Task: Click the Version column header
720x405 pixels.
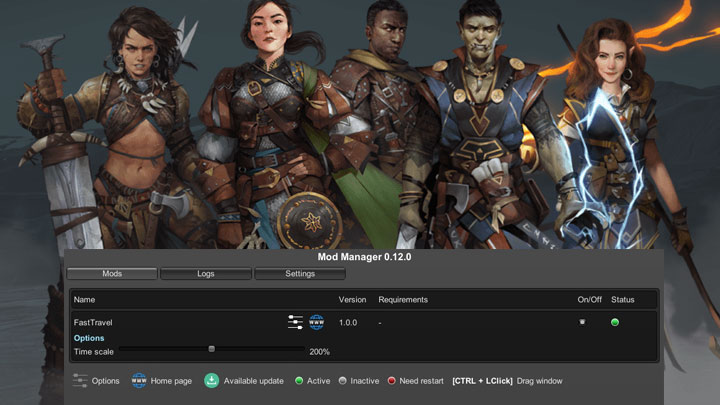Action: pyautogui.click(x=352, y=299)
